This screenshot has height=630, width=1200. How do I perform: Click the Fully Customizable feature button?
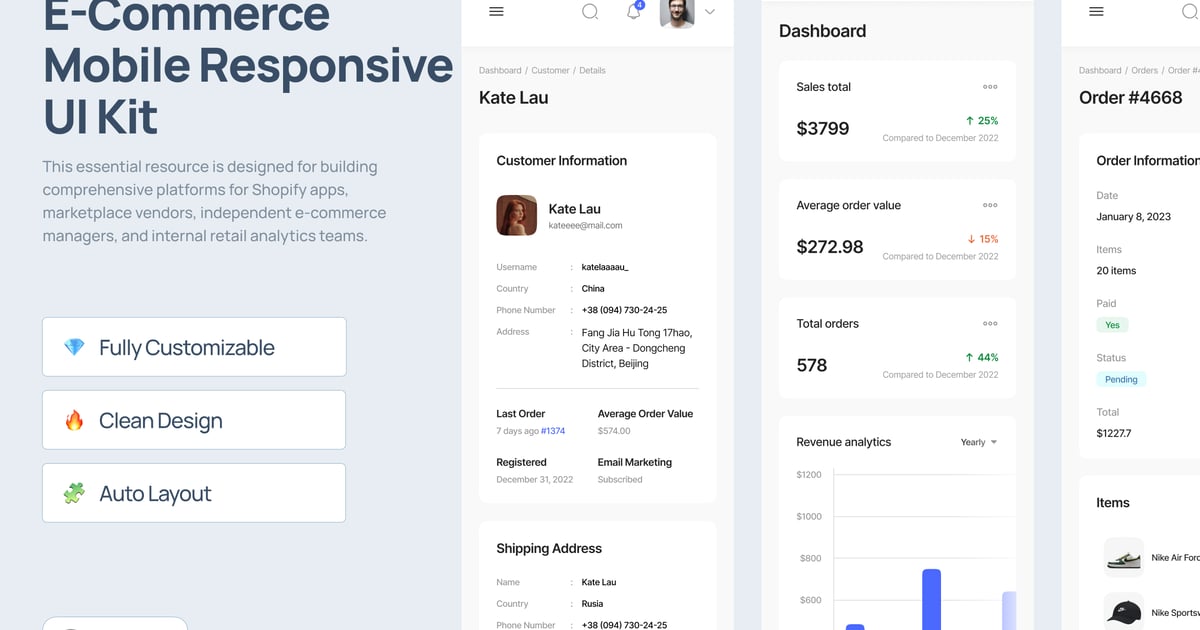click(194, 347)
